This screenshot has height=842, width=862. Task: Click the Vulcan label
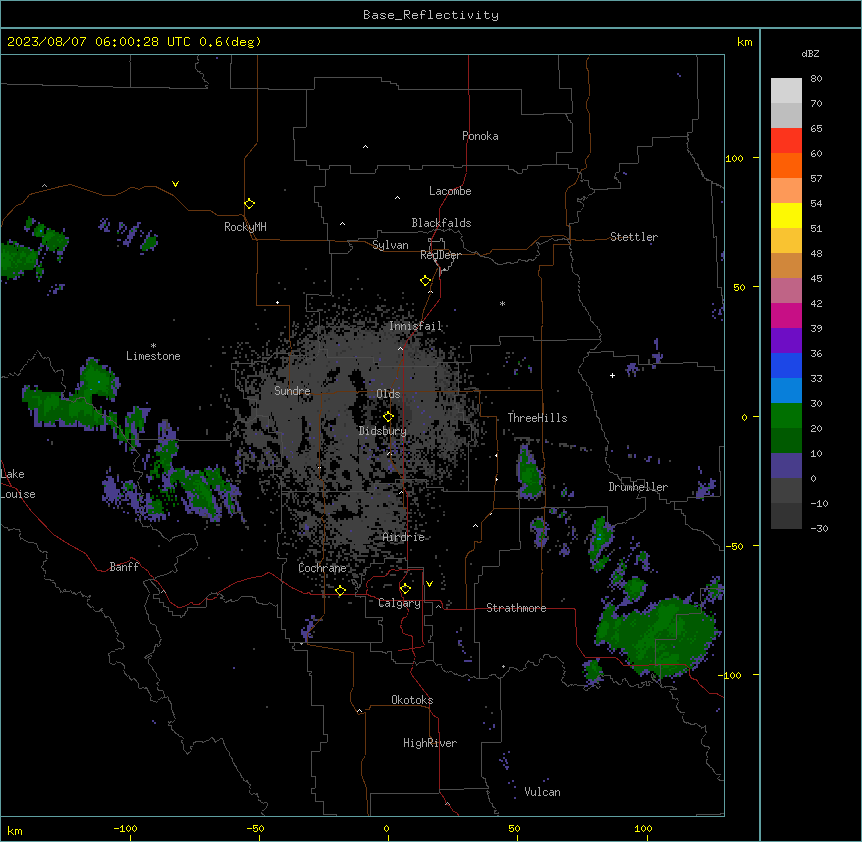coord(543,792)
